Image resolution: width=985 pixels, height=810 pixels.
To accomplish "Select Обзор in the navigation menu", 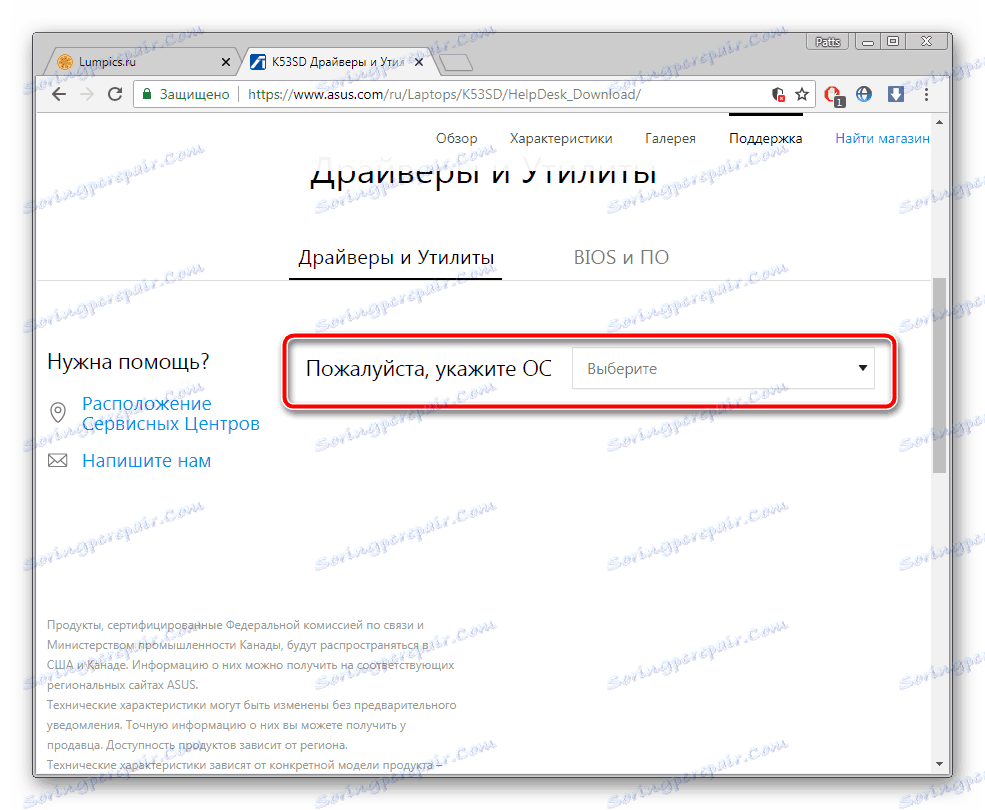I will pos(457,138).
